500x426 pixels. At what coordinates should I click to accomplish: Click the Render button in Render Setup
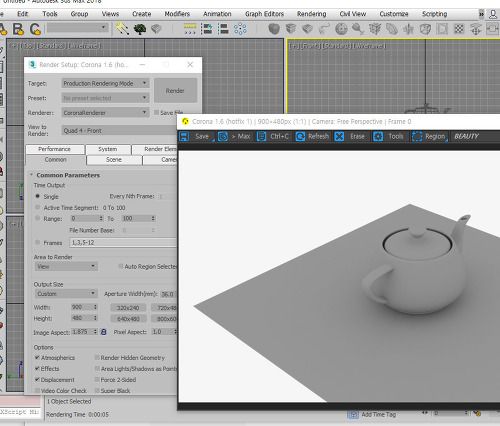pos(175,91)
